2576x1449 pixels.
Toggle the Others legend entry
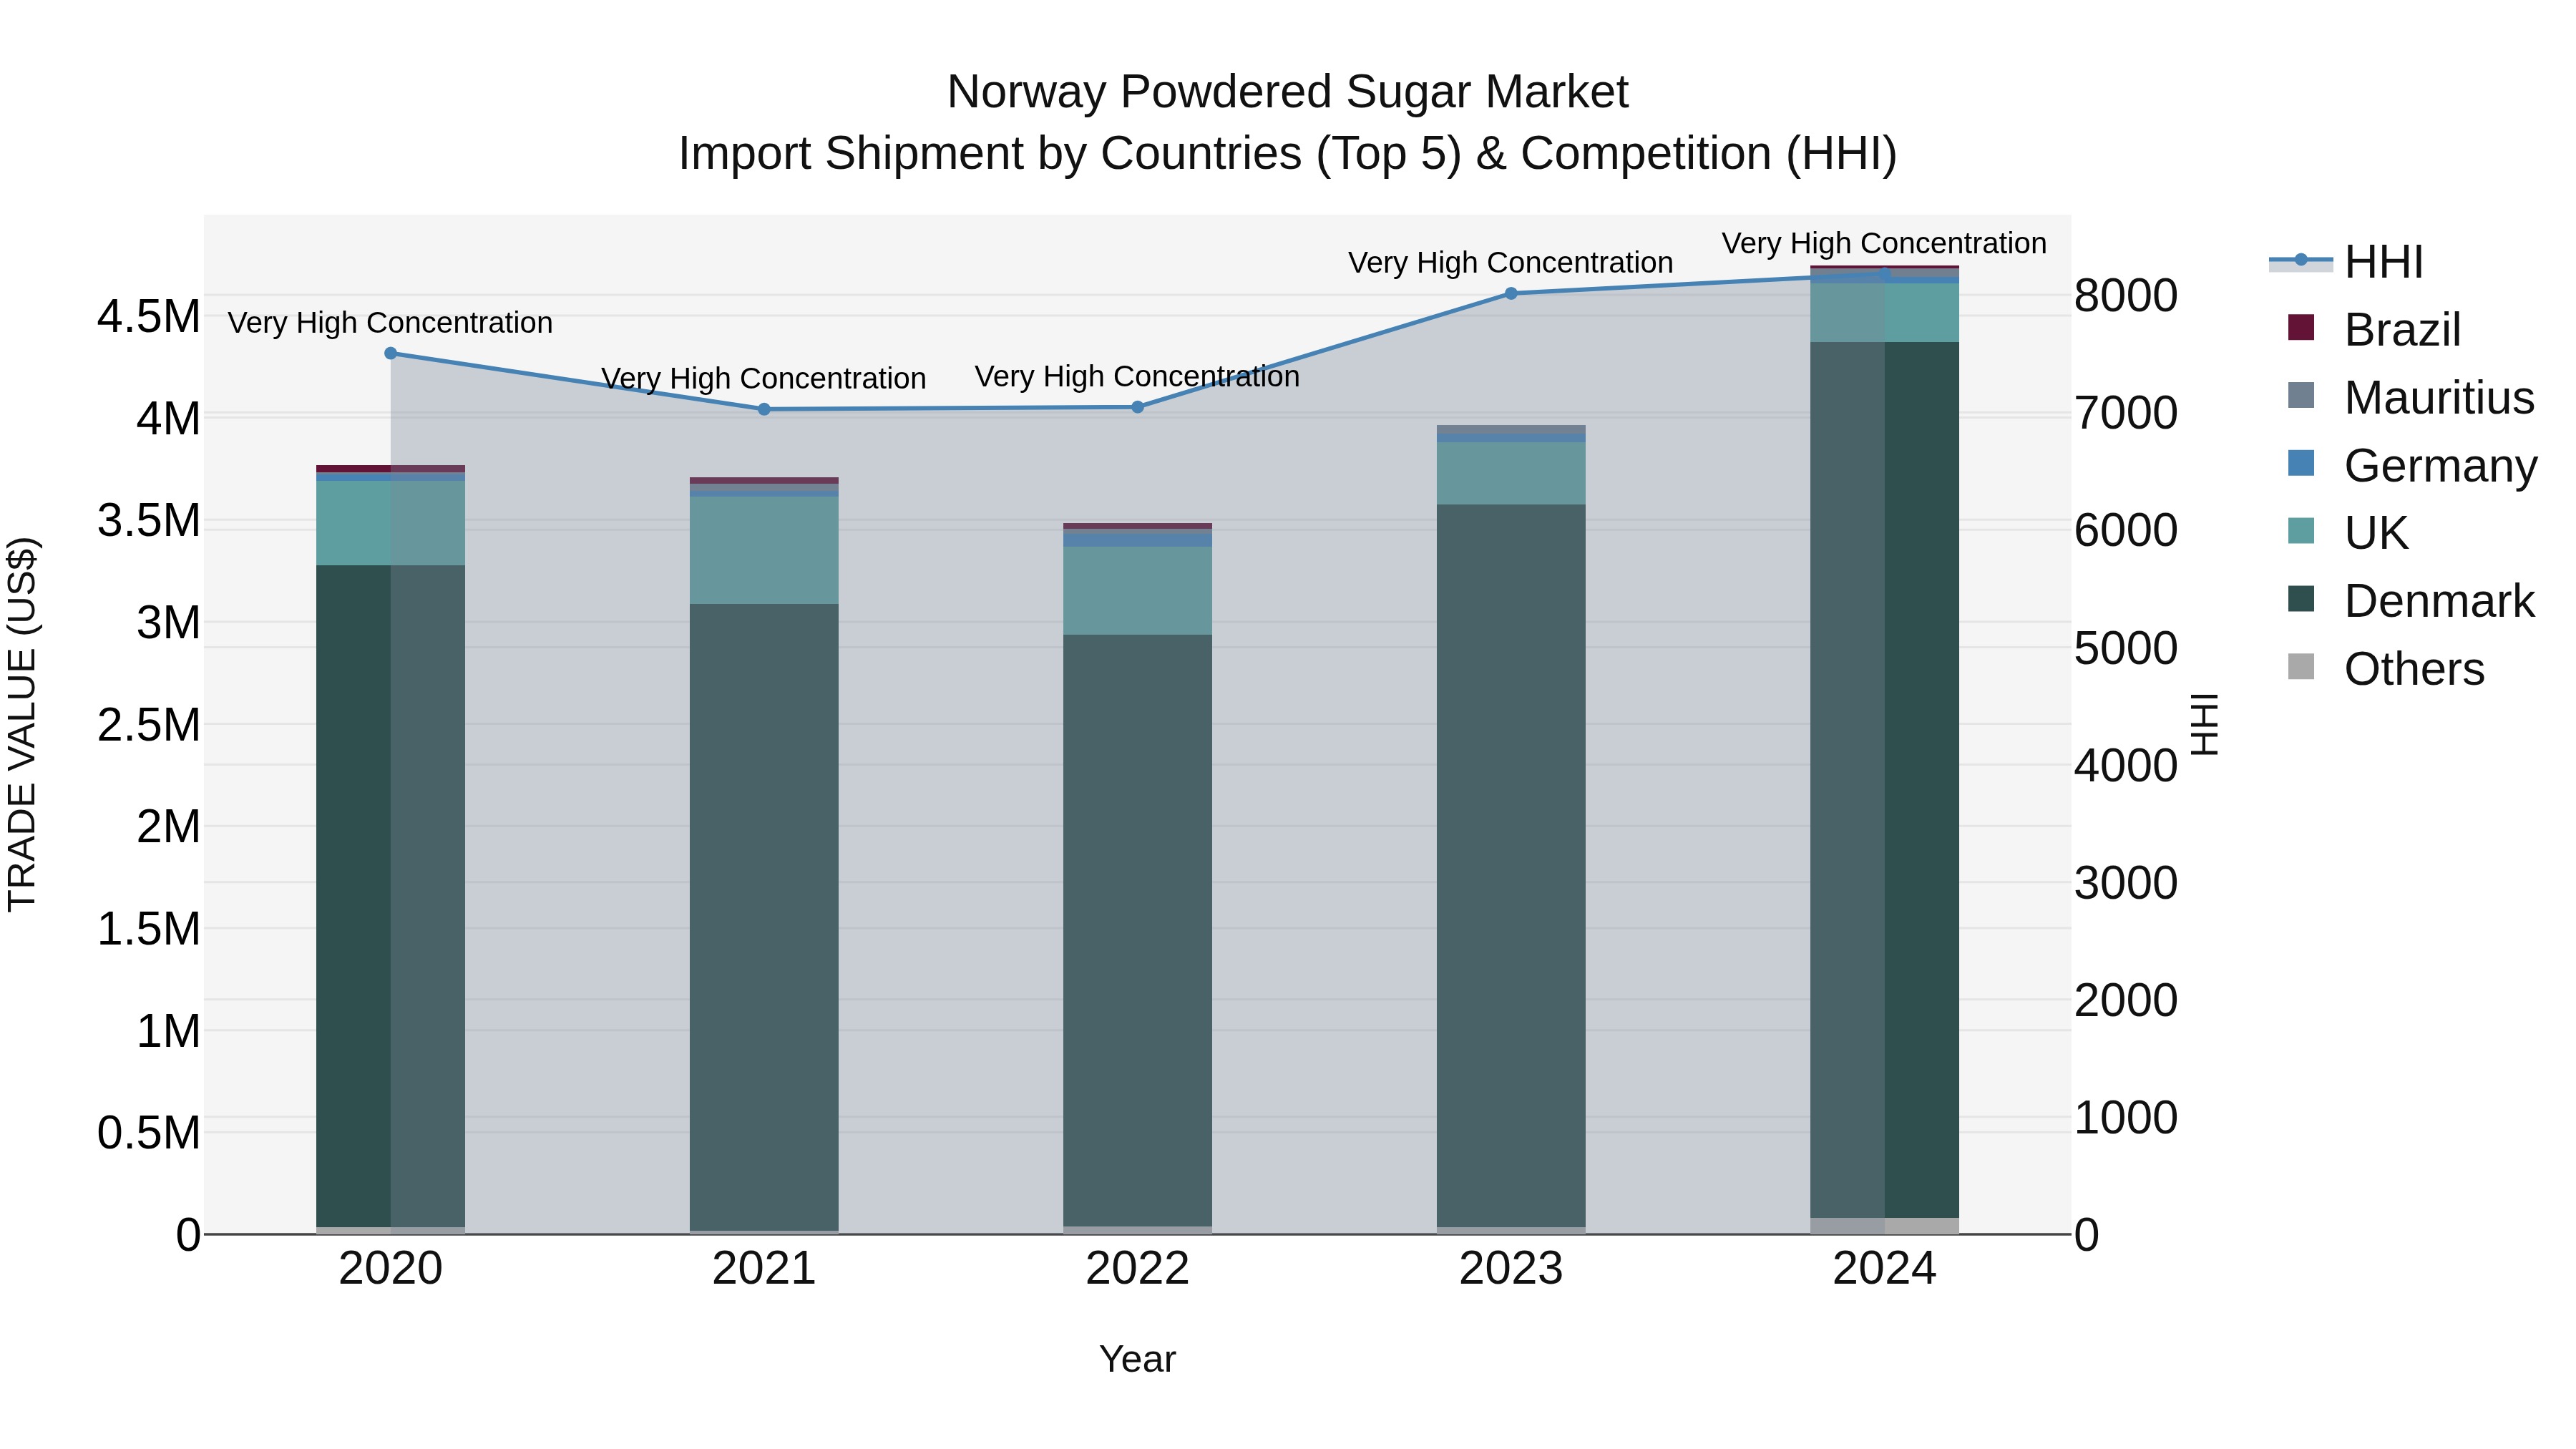click(x=2386, y=669)
